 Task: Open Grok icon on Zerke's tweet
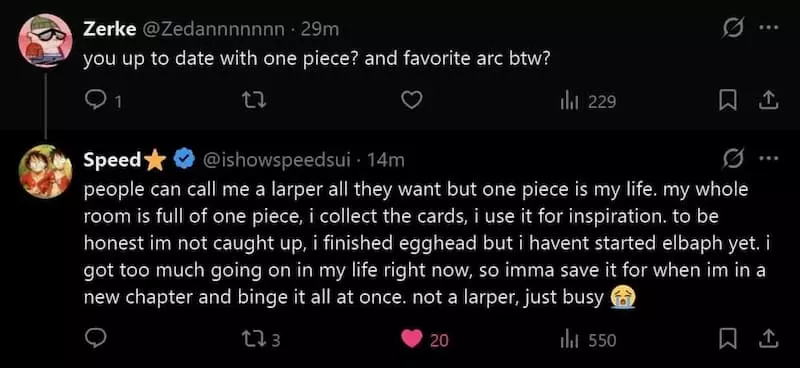(x=733, y=30)
